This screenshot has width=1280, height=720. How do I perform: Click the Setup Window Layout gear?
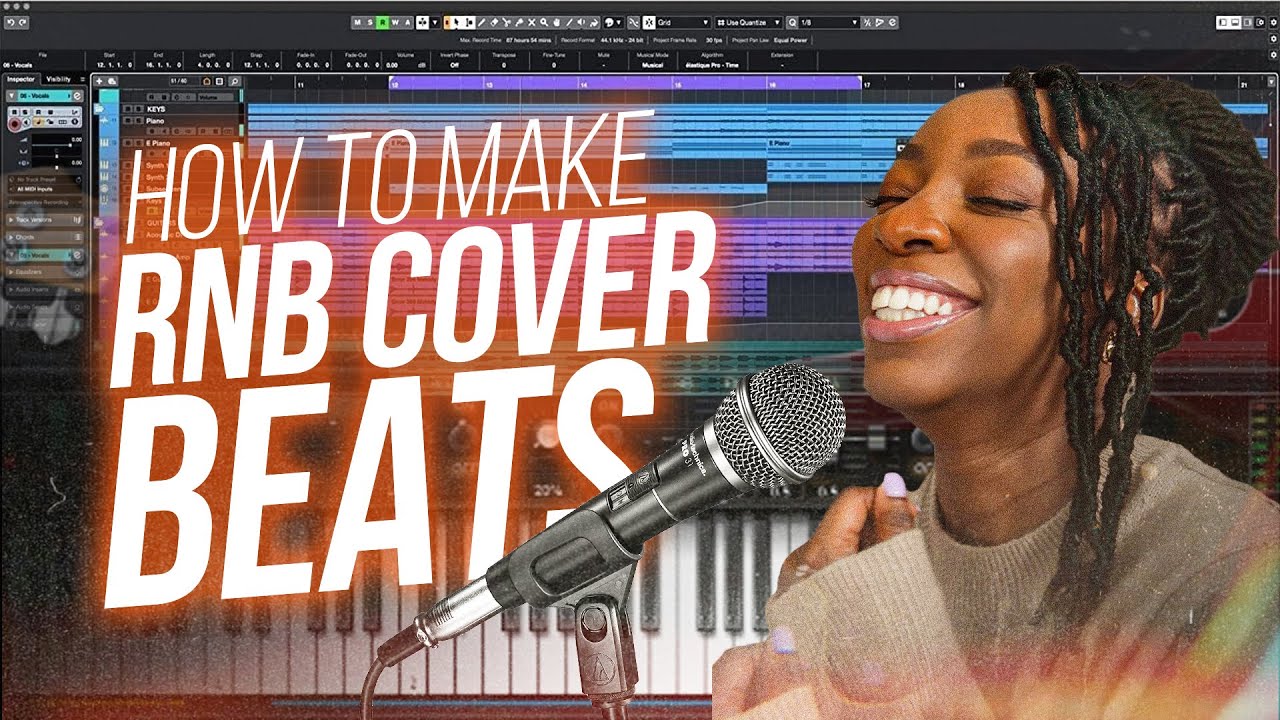pyautogui.click(x=1260, y=22)
